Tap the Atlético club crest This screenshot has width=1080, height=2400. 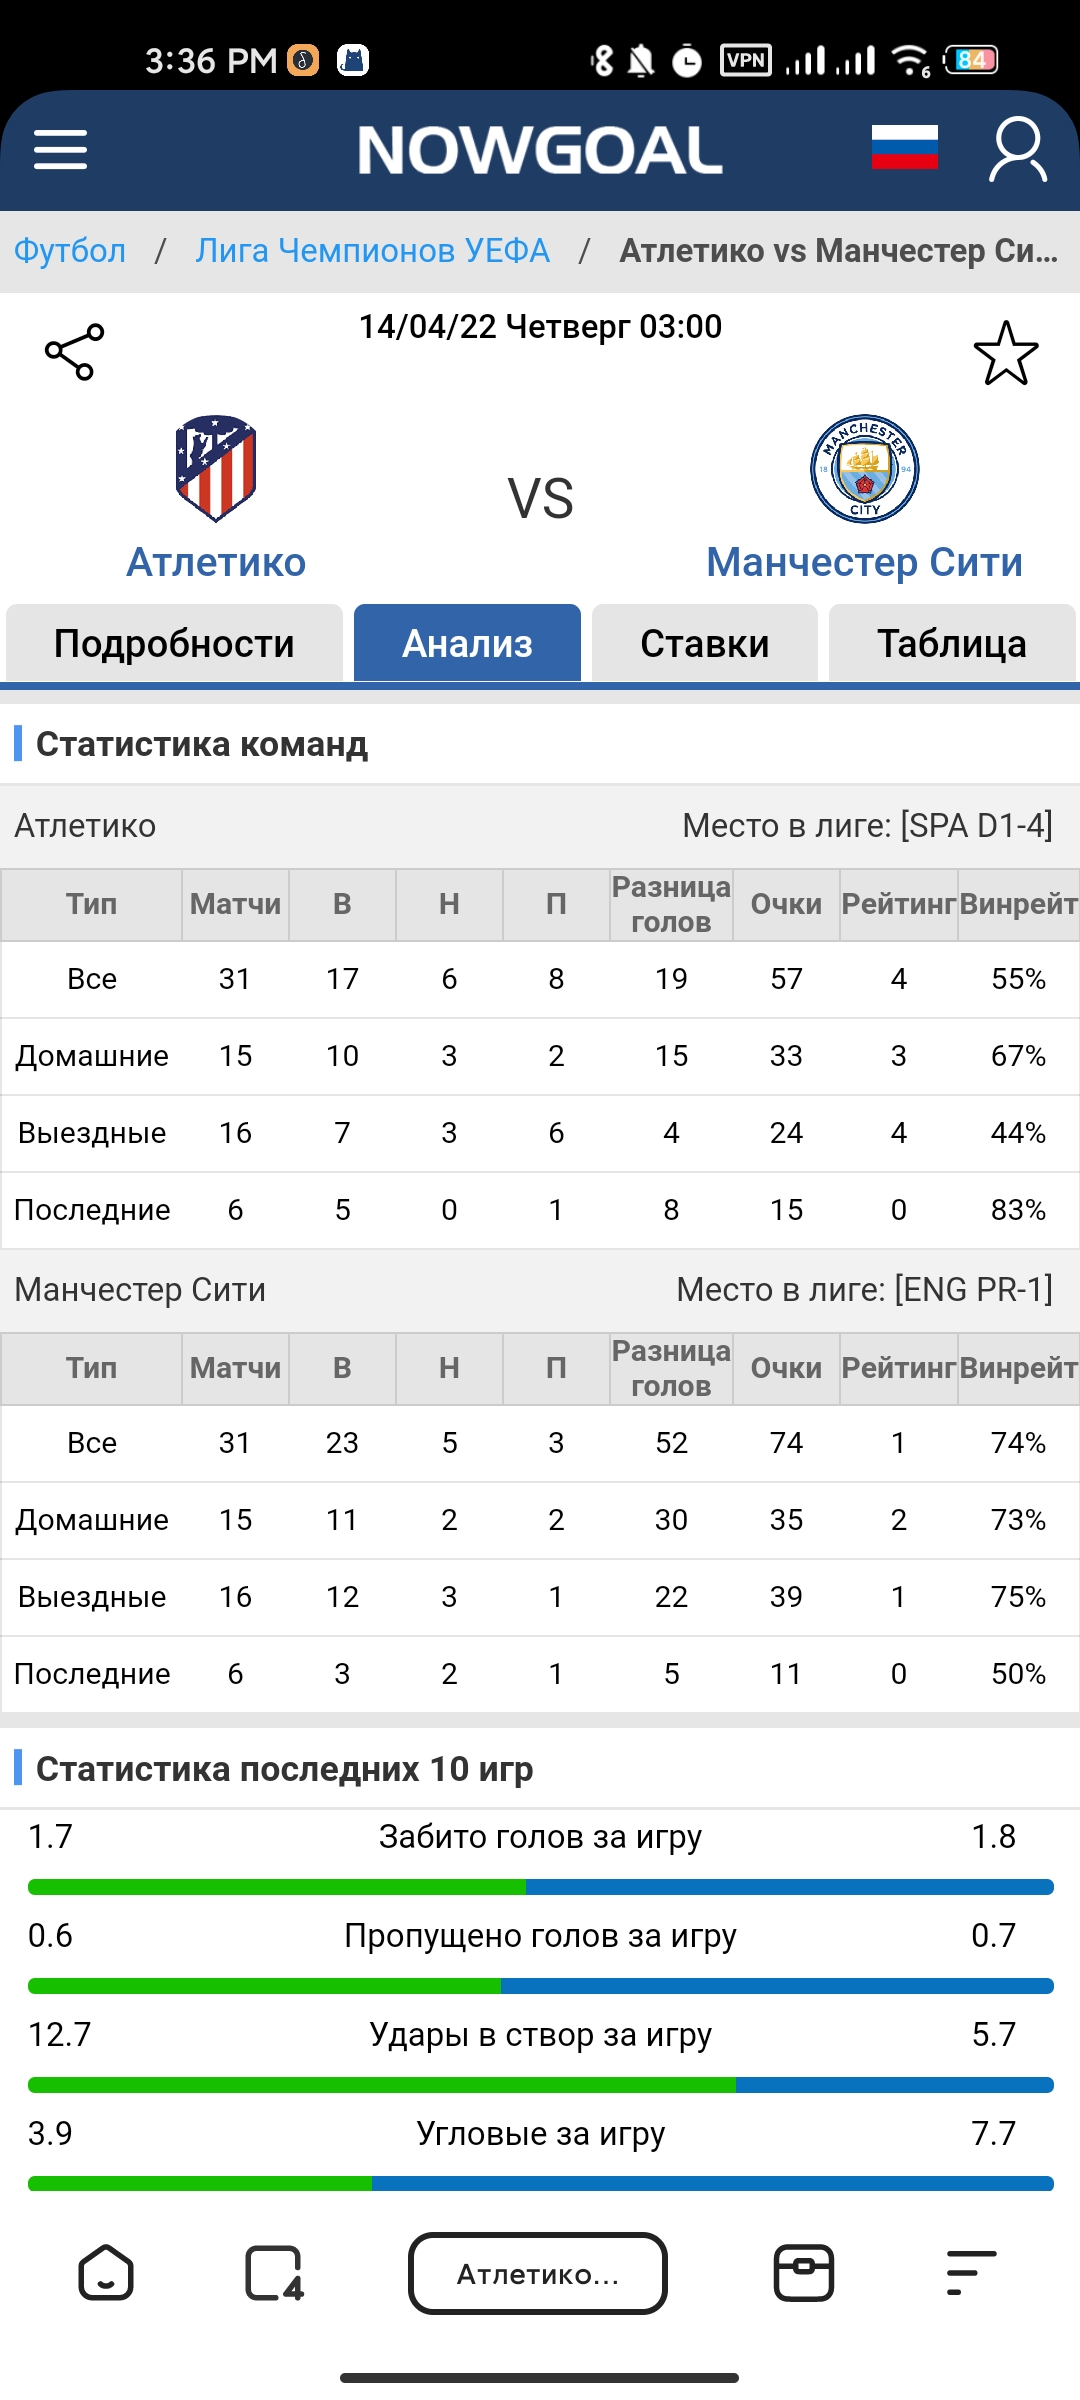tap(216, 468)
